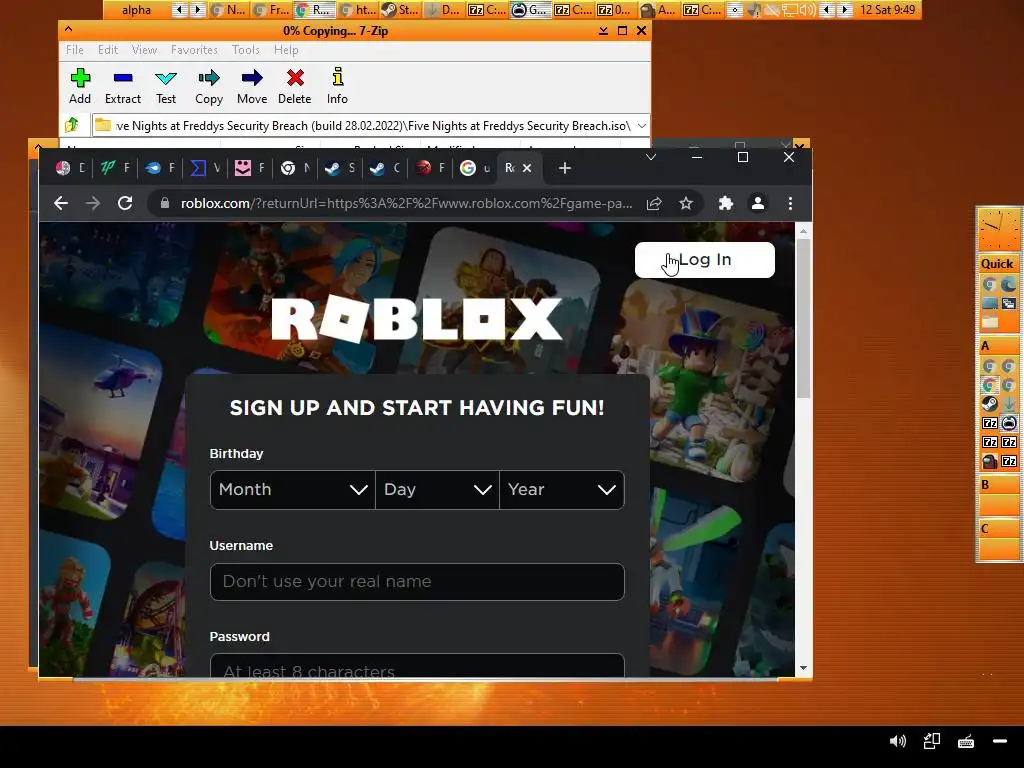Share this page from the address bar

654,204
